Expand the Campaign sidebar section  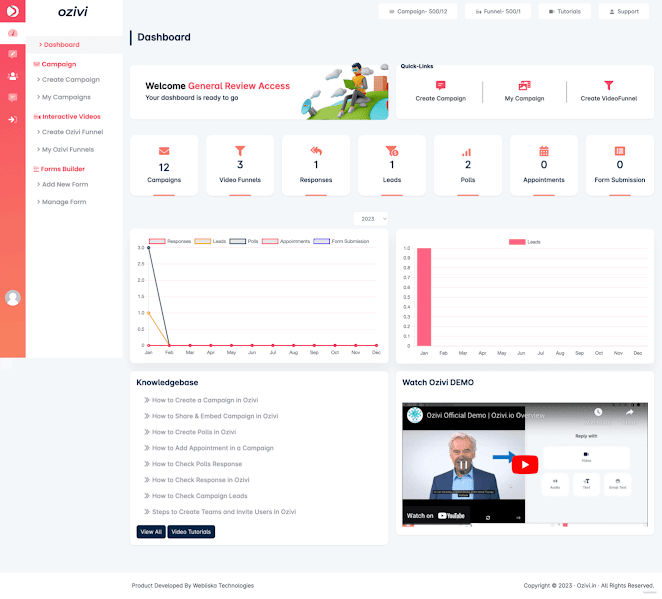coord(55,64)
